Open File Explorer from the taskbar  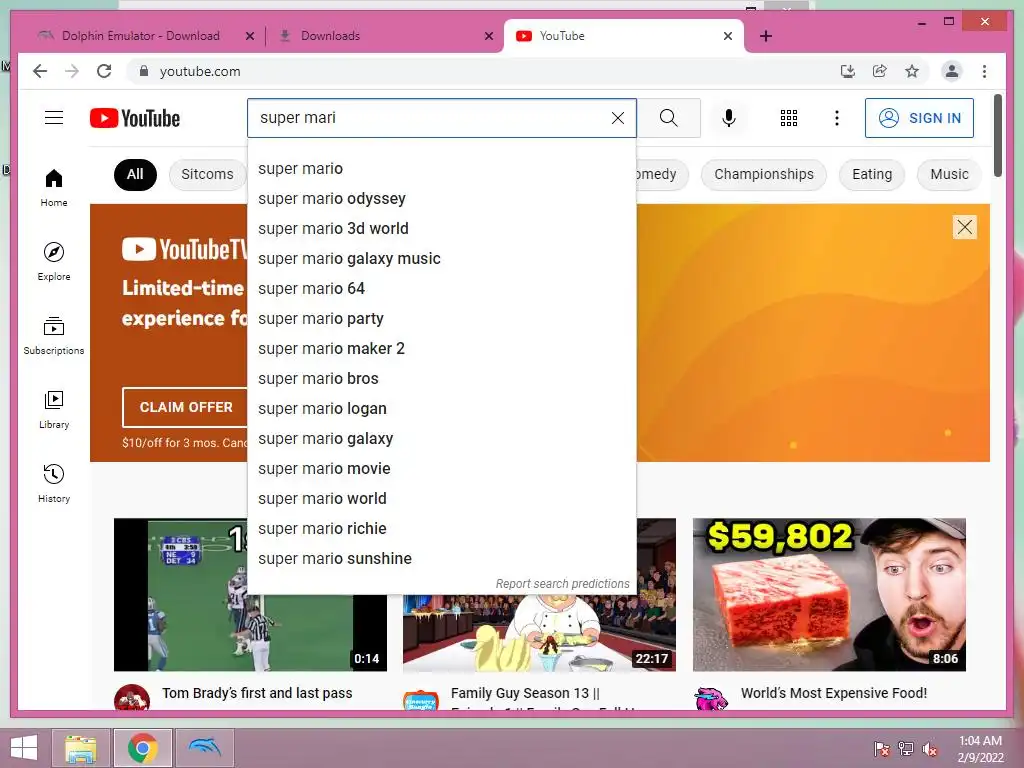[x=81, y=748]
